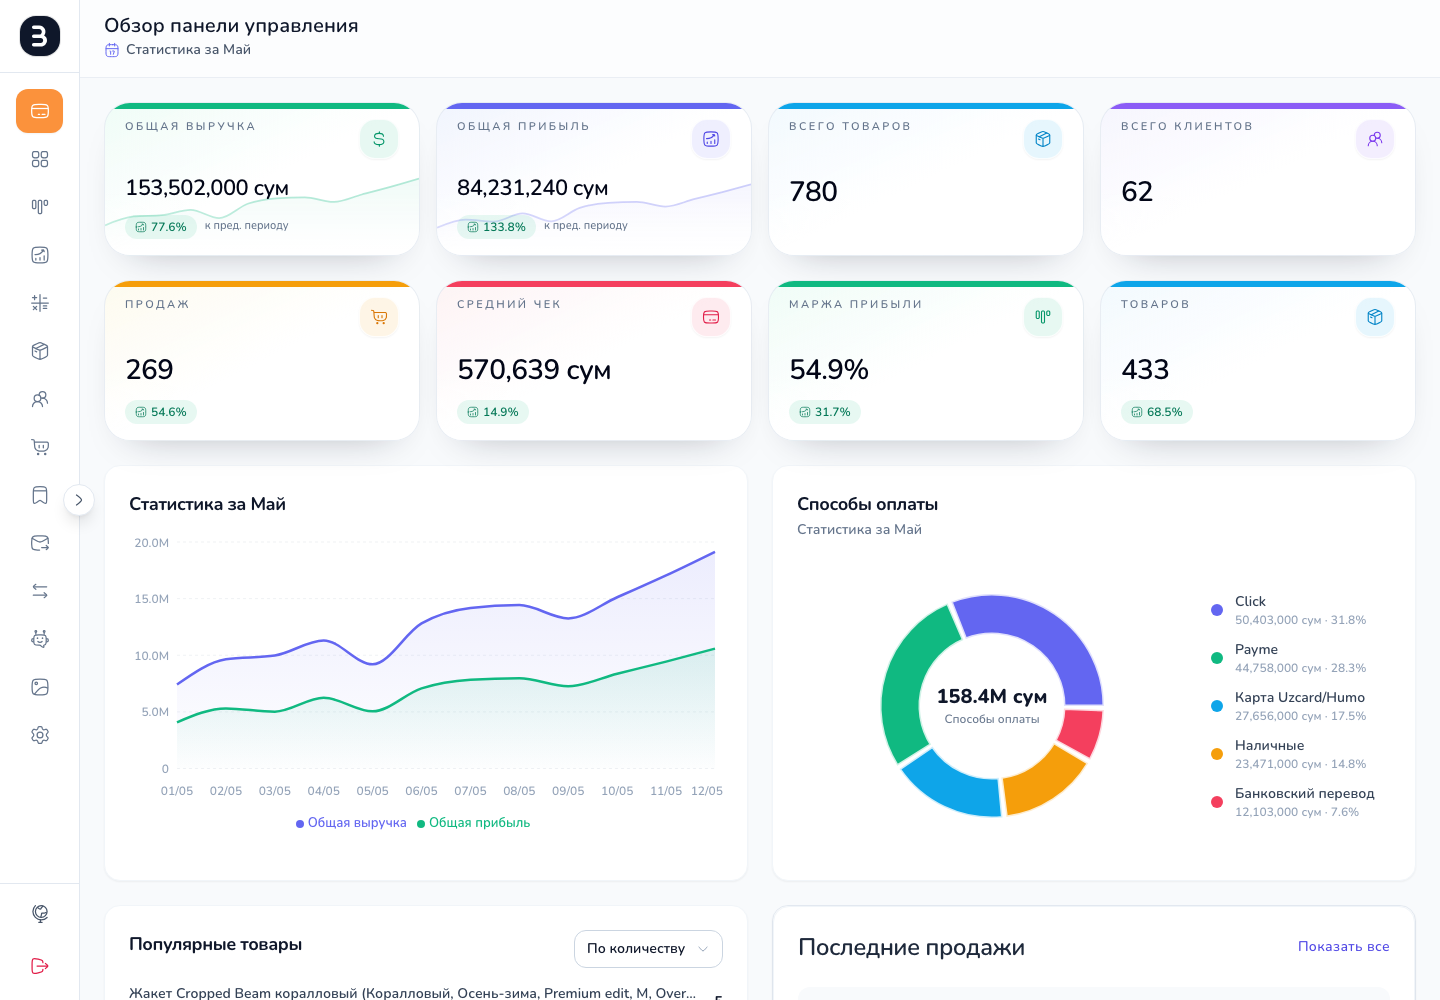Click the card icon on Средний чек card
Image resolution: width=1440 pixels, height=1000 pixels.
[711, 317]
